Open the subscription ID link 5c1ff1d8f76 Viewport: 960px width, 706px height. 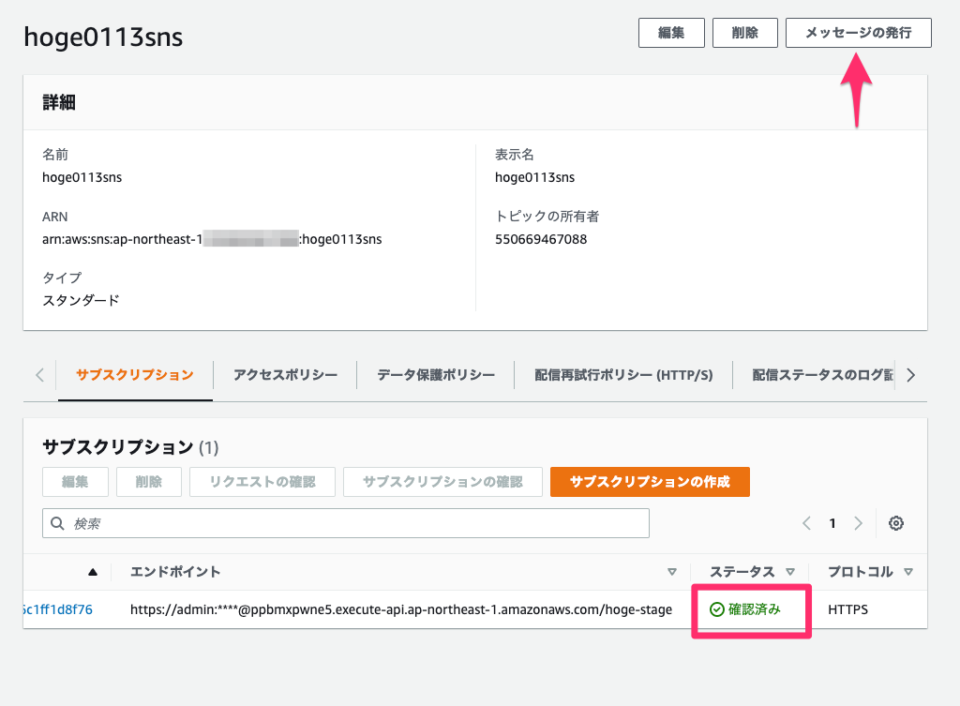coord(37,609)
